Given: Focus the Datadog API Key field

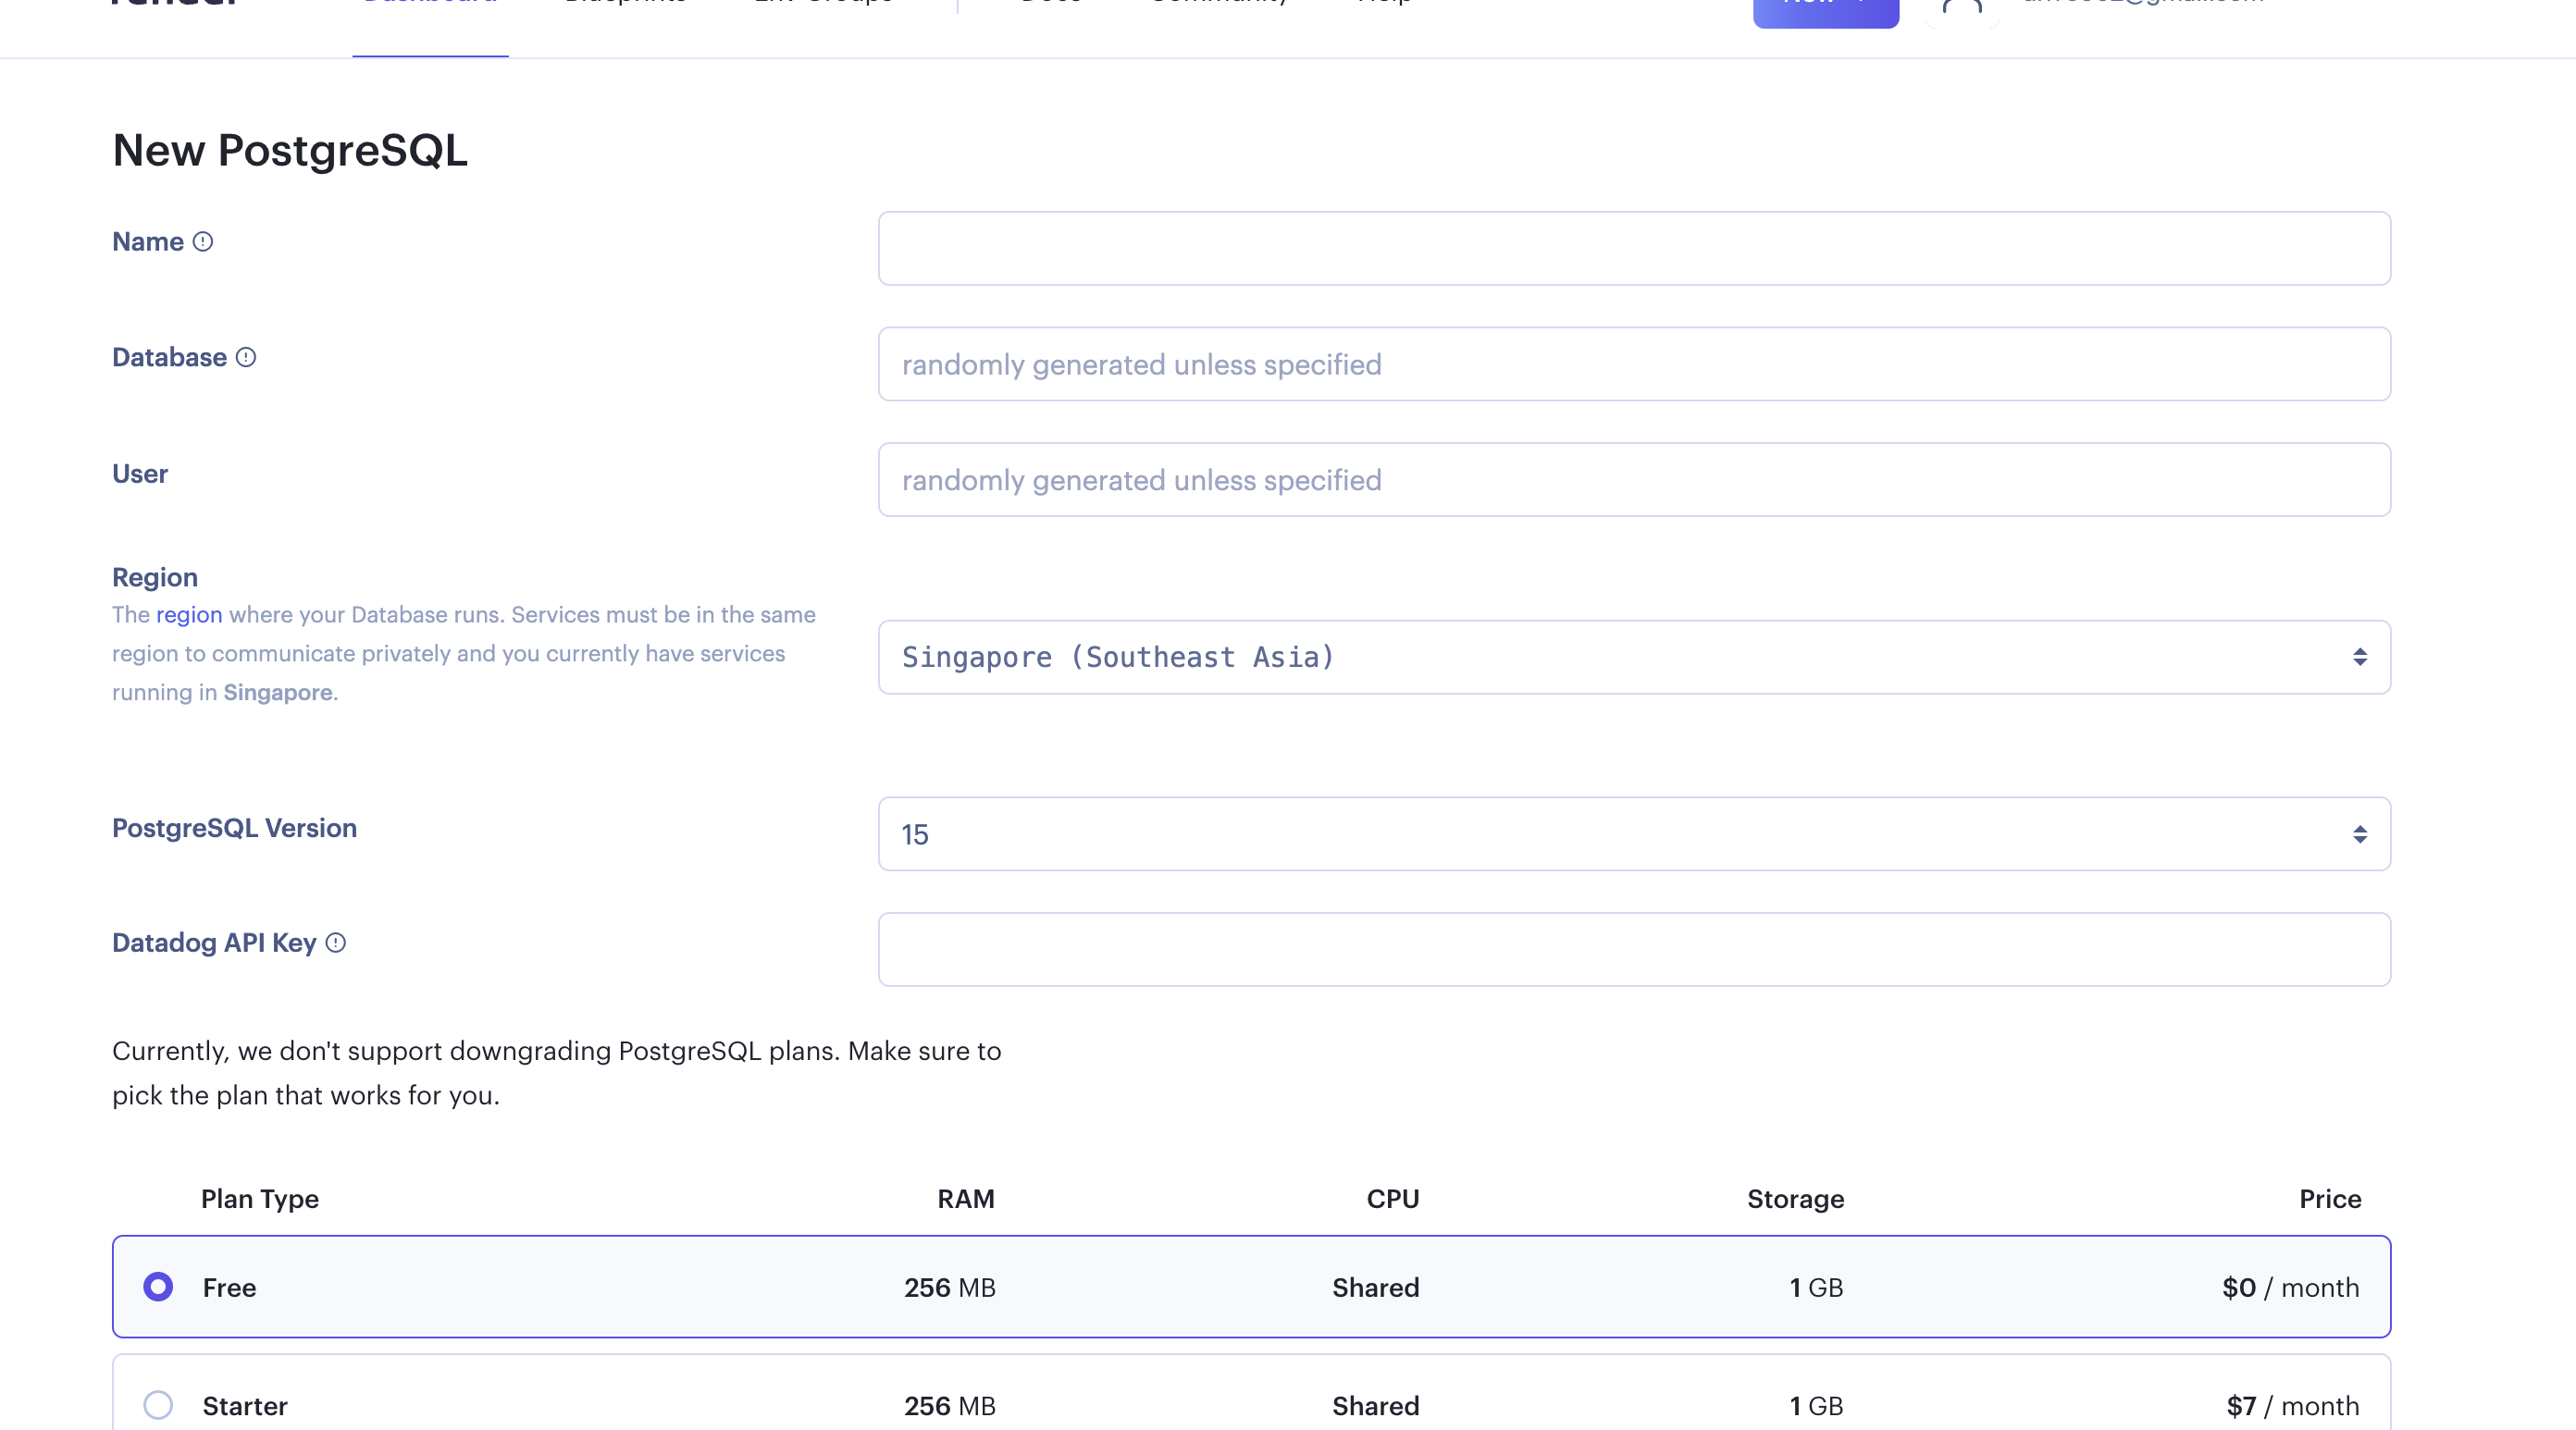Looking at the screenshot, I should point(1634,949).
